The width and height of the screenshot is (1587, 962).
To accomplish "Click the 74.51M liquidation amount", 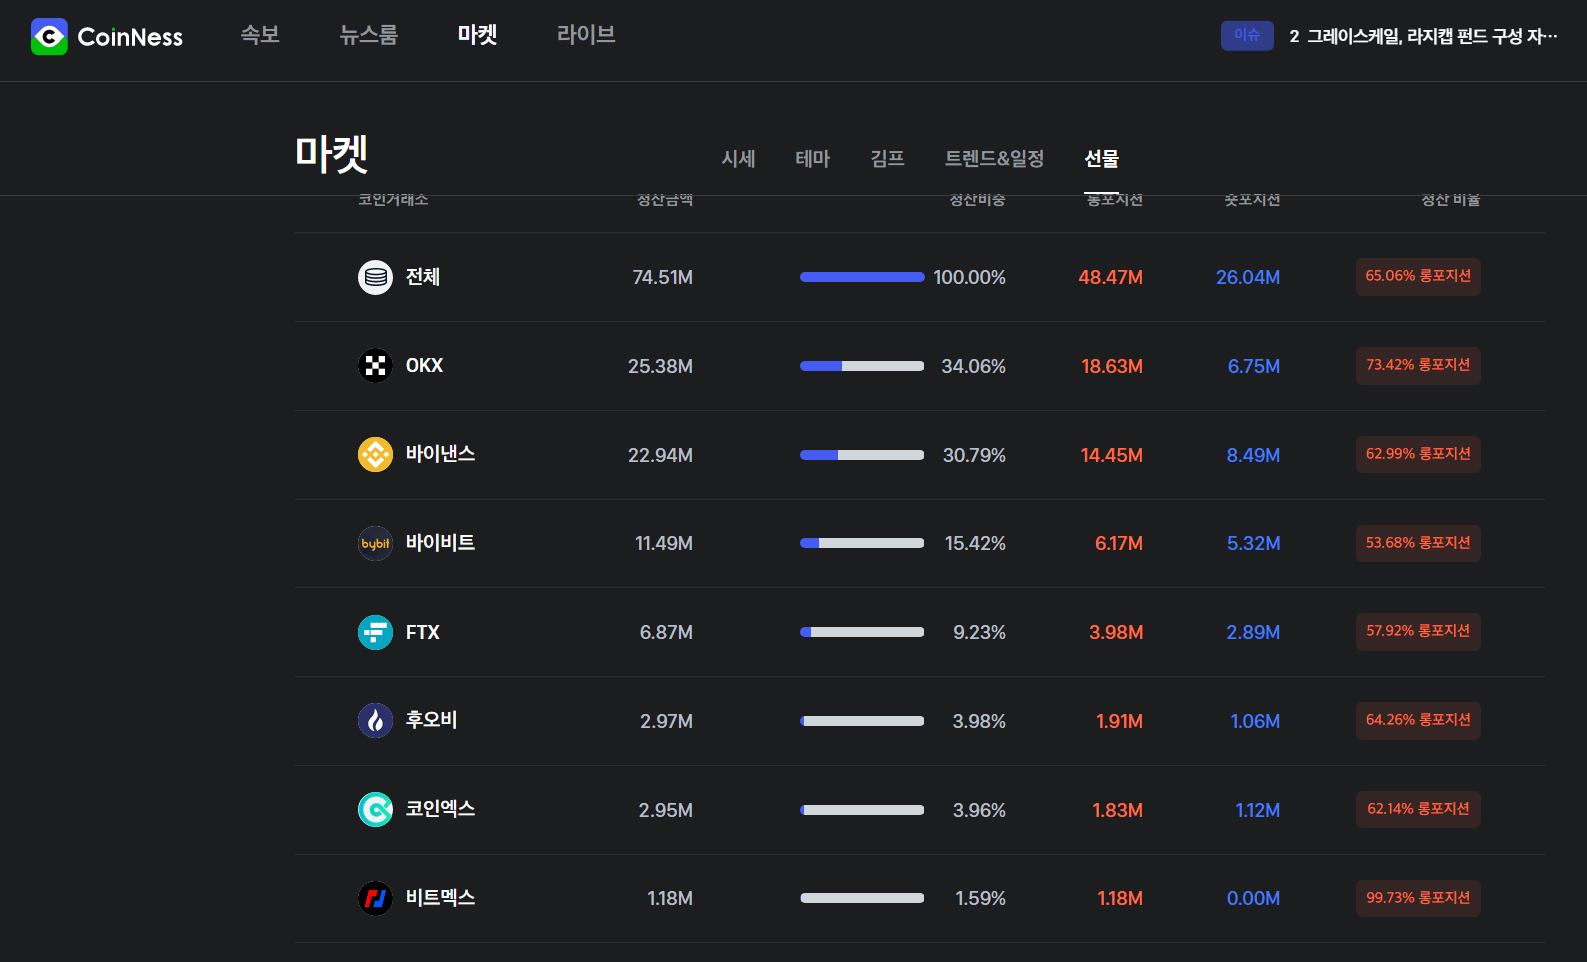I will [662, 278].
